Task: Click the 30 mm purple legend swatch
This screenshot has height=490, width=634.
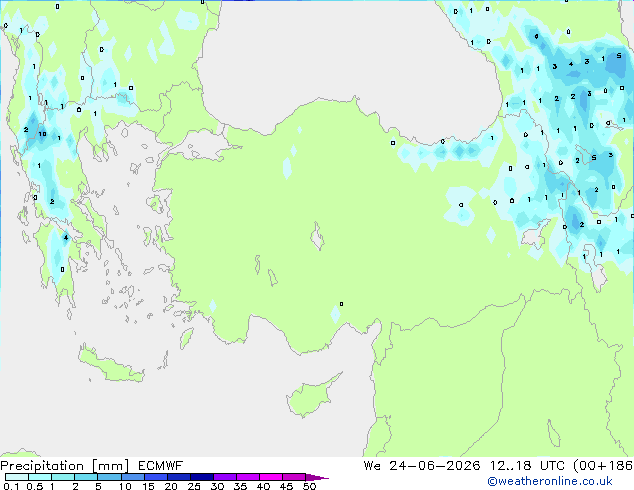Action: pyautogui.click(x=225, y=477)
